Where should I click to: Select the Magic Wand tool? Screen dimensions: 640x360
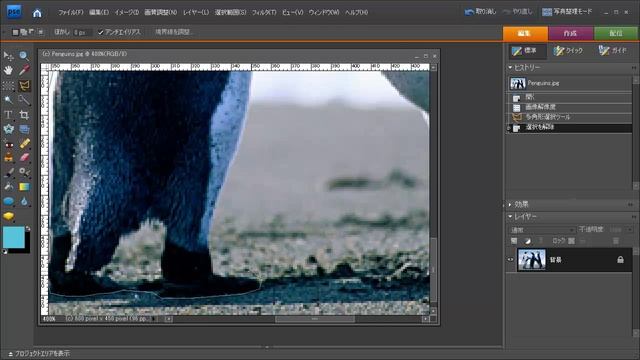point(8,100)
